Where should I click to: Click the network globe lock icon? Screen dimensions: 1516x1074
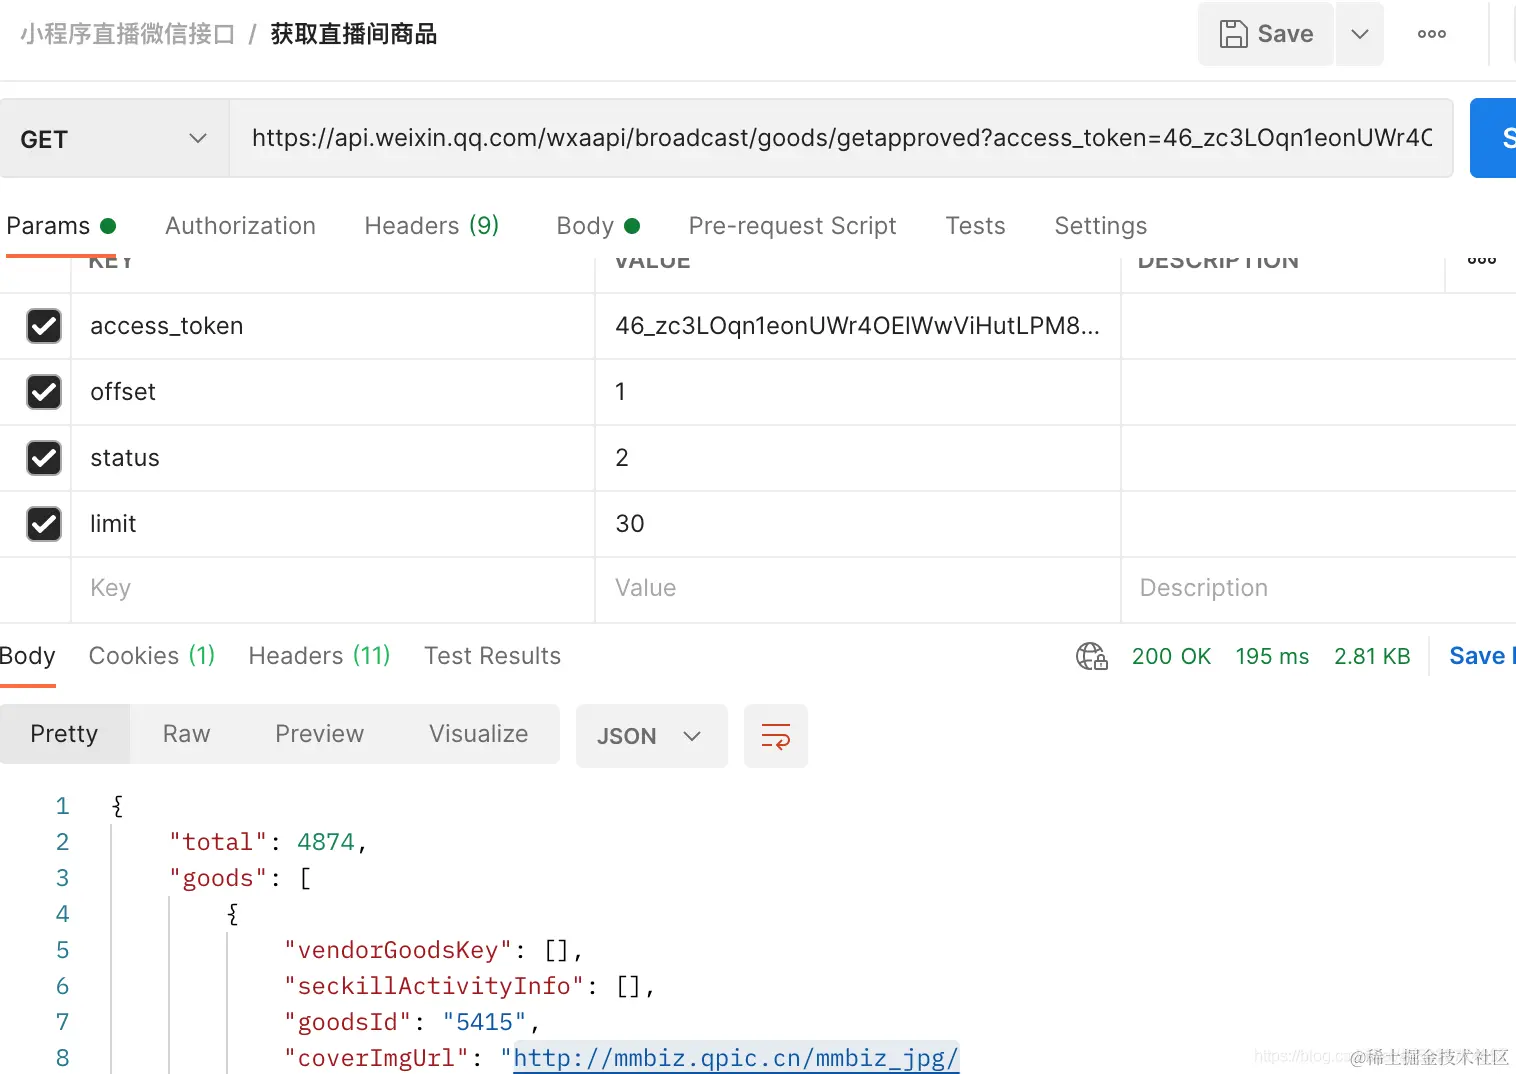(x=1091, y=656)
